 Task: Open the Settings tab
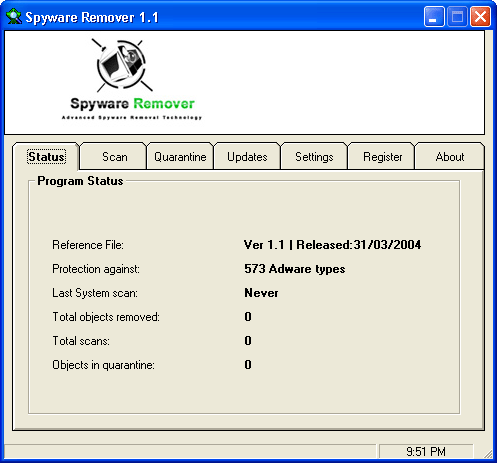coord(314,156)
